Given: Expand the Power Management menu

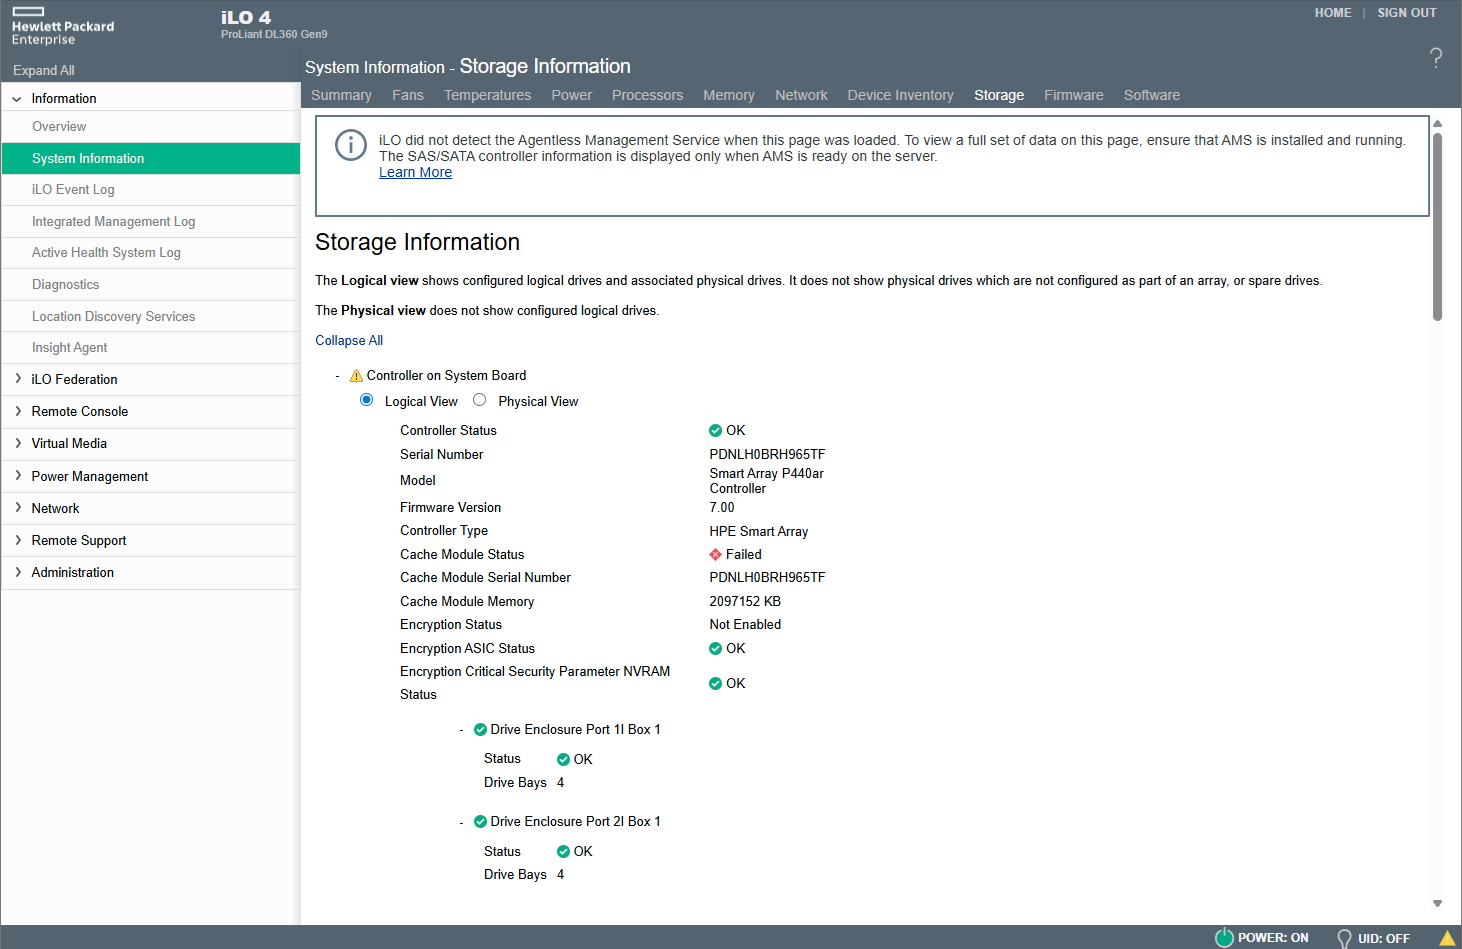Looking at the screenshot, I should click(17, 476).
